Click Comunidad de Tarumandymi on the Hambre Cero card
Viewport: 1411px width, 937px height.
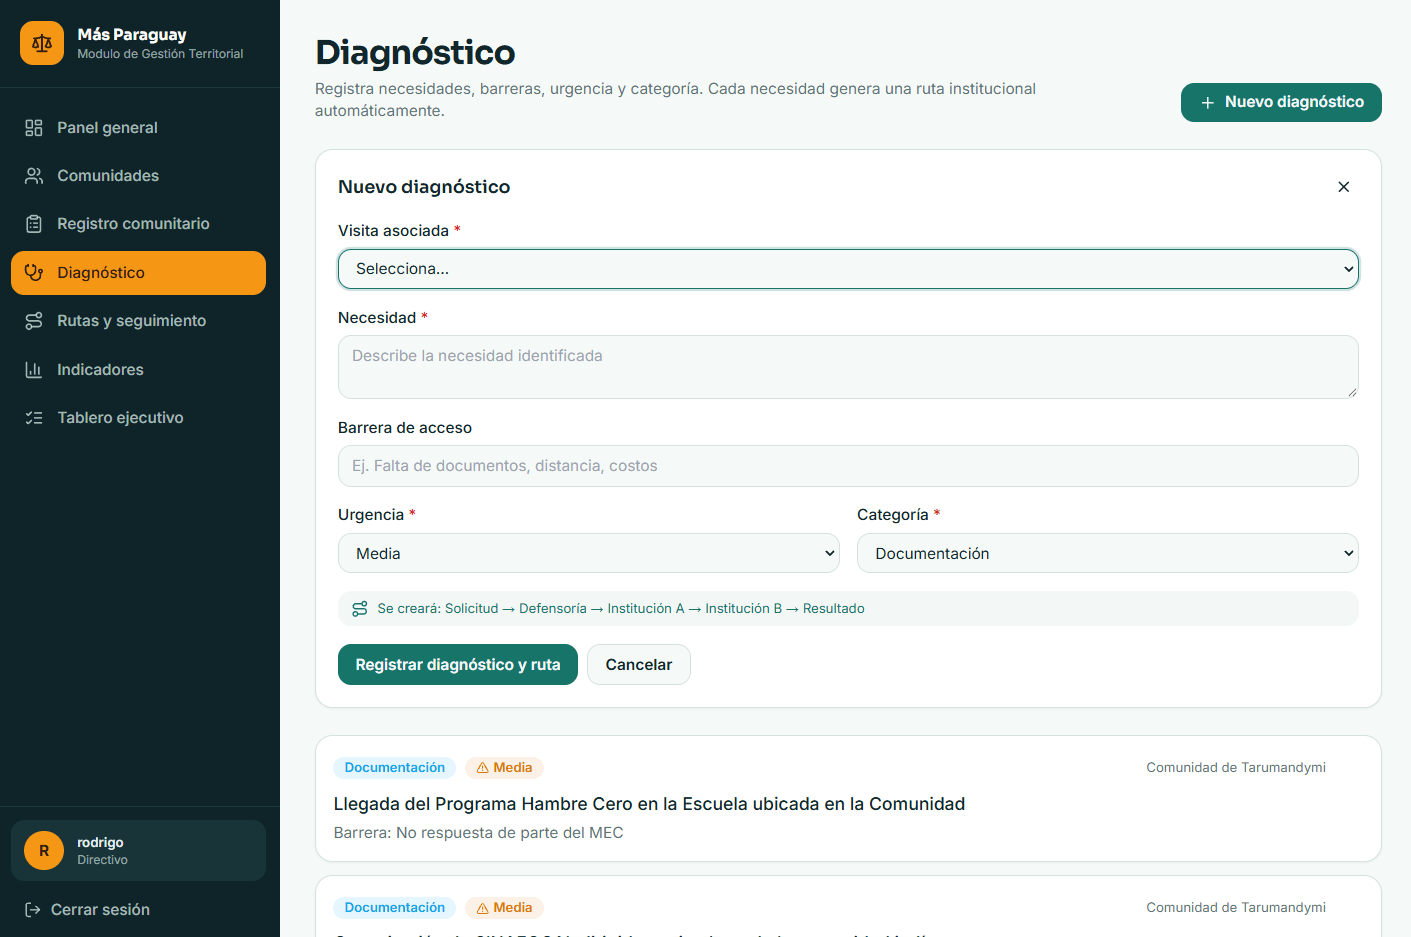(x=1236, y=768)
